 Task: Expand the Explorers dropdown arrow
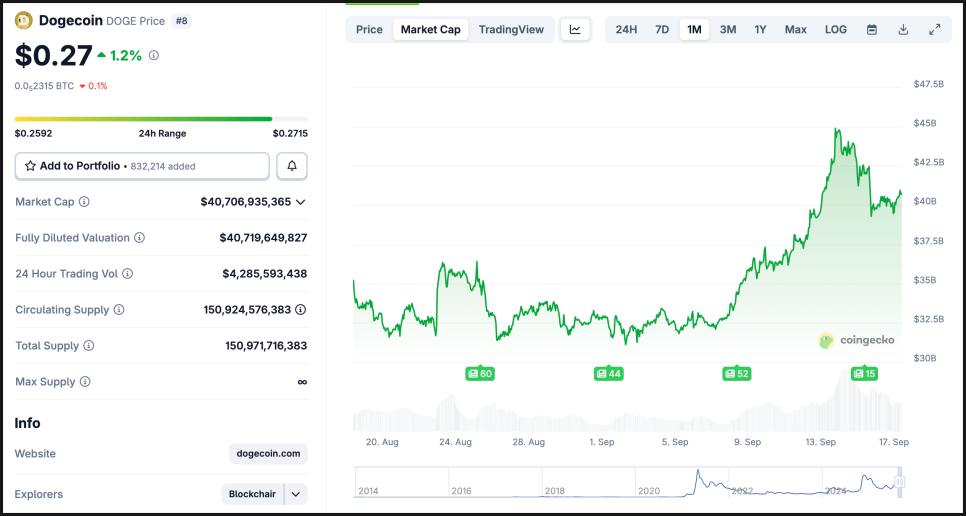tap(296, 494)
